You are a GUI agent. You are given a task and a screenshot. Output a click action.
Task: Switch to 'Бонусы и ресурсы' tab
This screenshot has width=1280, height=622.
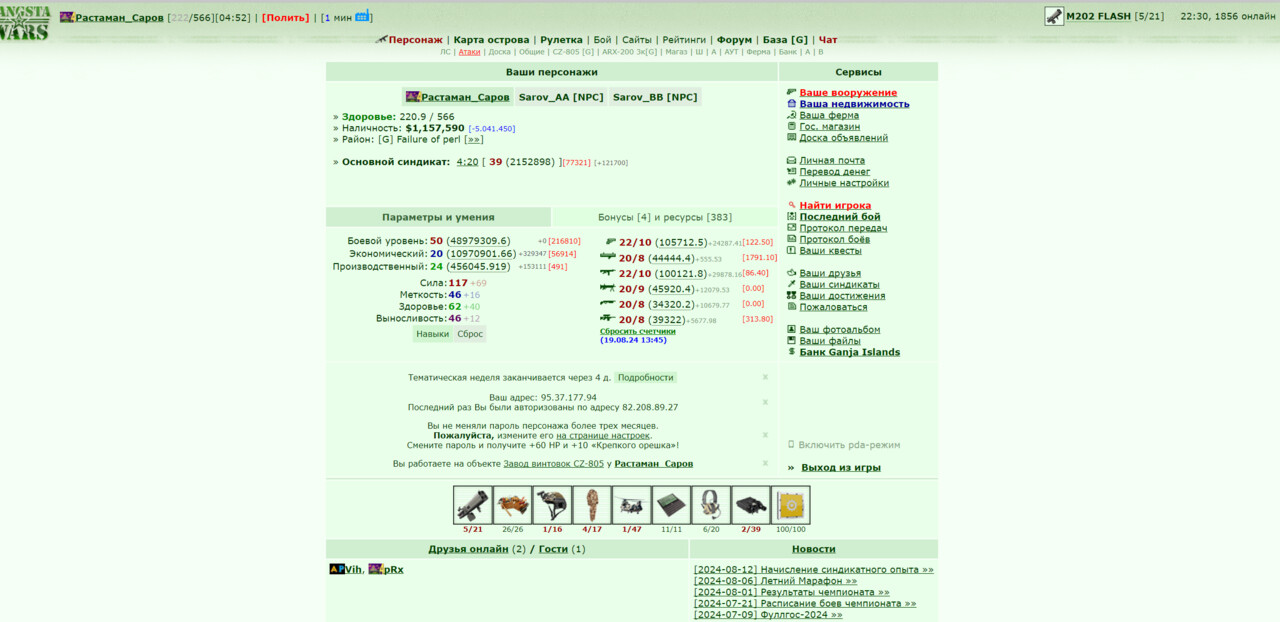point(665,217)
